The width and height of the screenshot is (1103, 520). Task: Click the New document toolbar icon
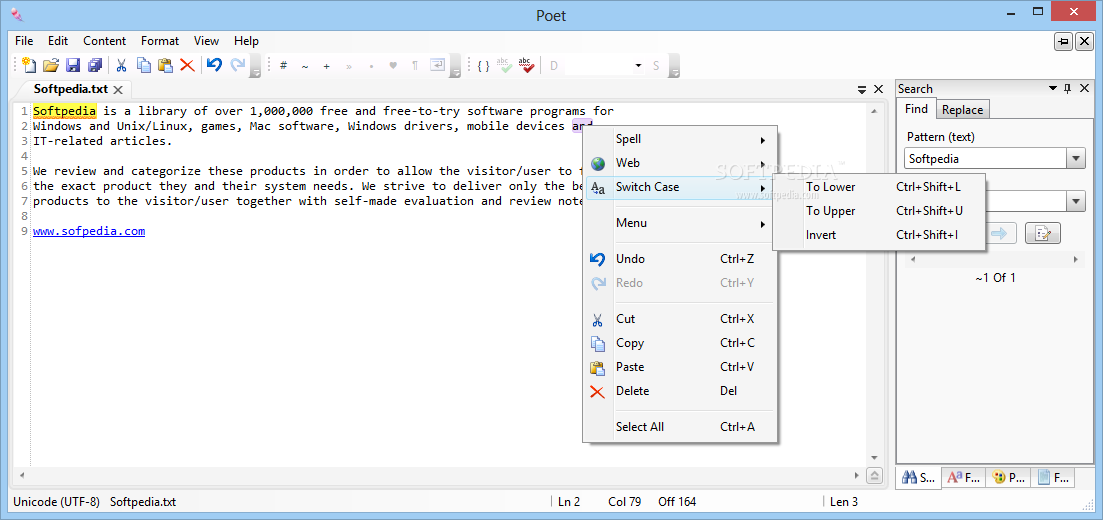[29, 65]
